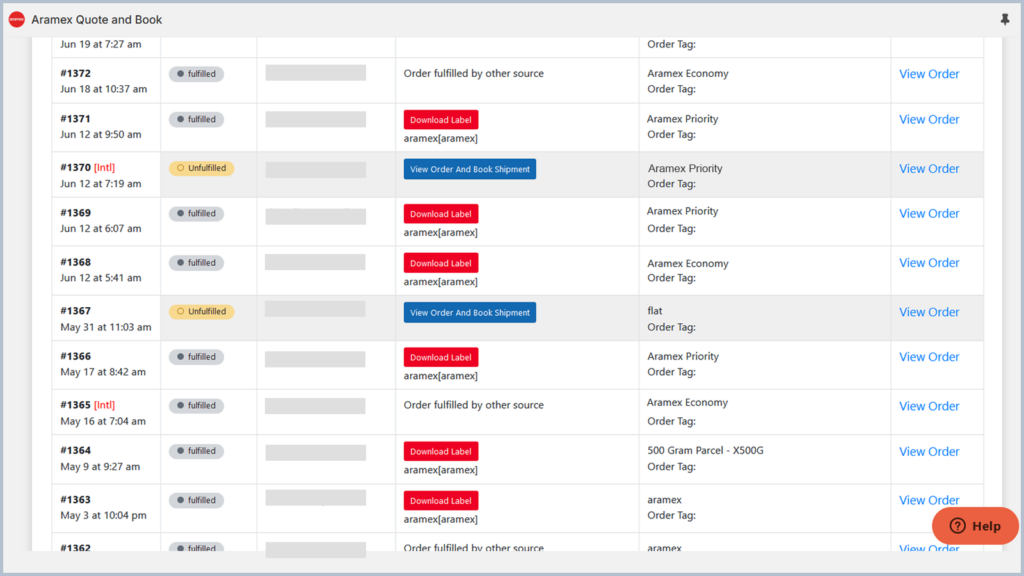The width and height of the screenshot is (1024, 576).
Task: Click the Unfulfilled badge on order #1367
Action: point(201,311)
